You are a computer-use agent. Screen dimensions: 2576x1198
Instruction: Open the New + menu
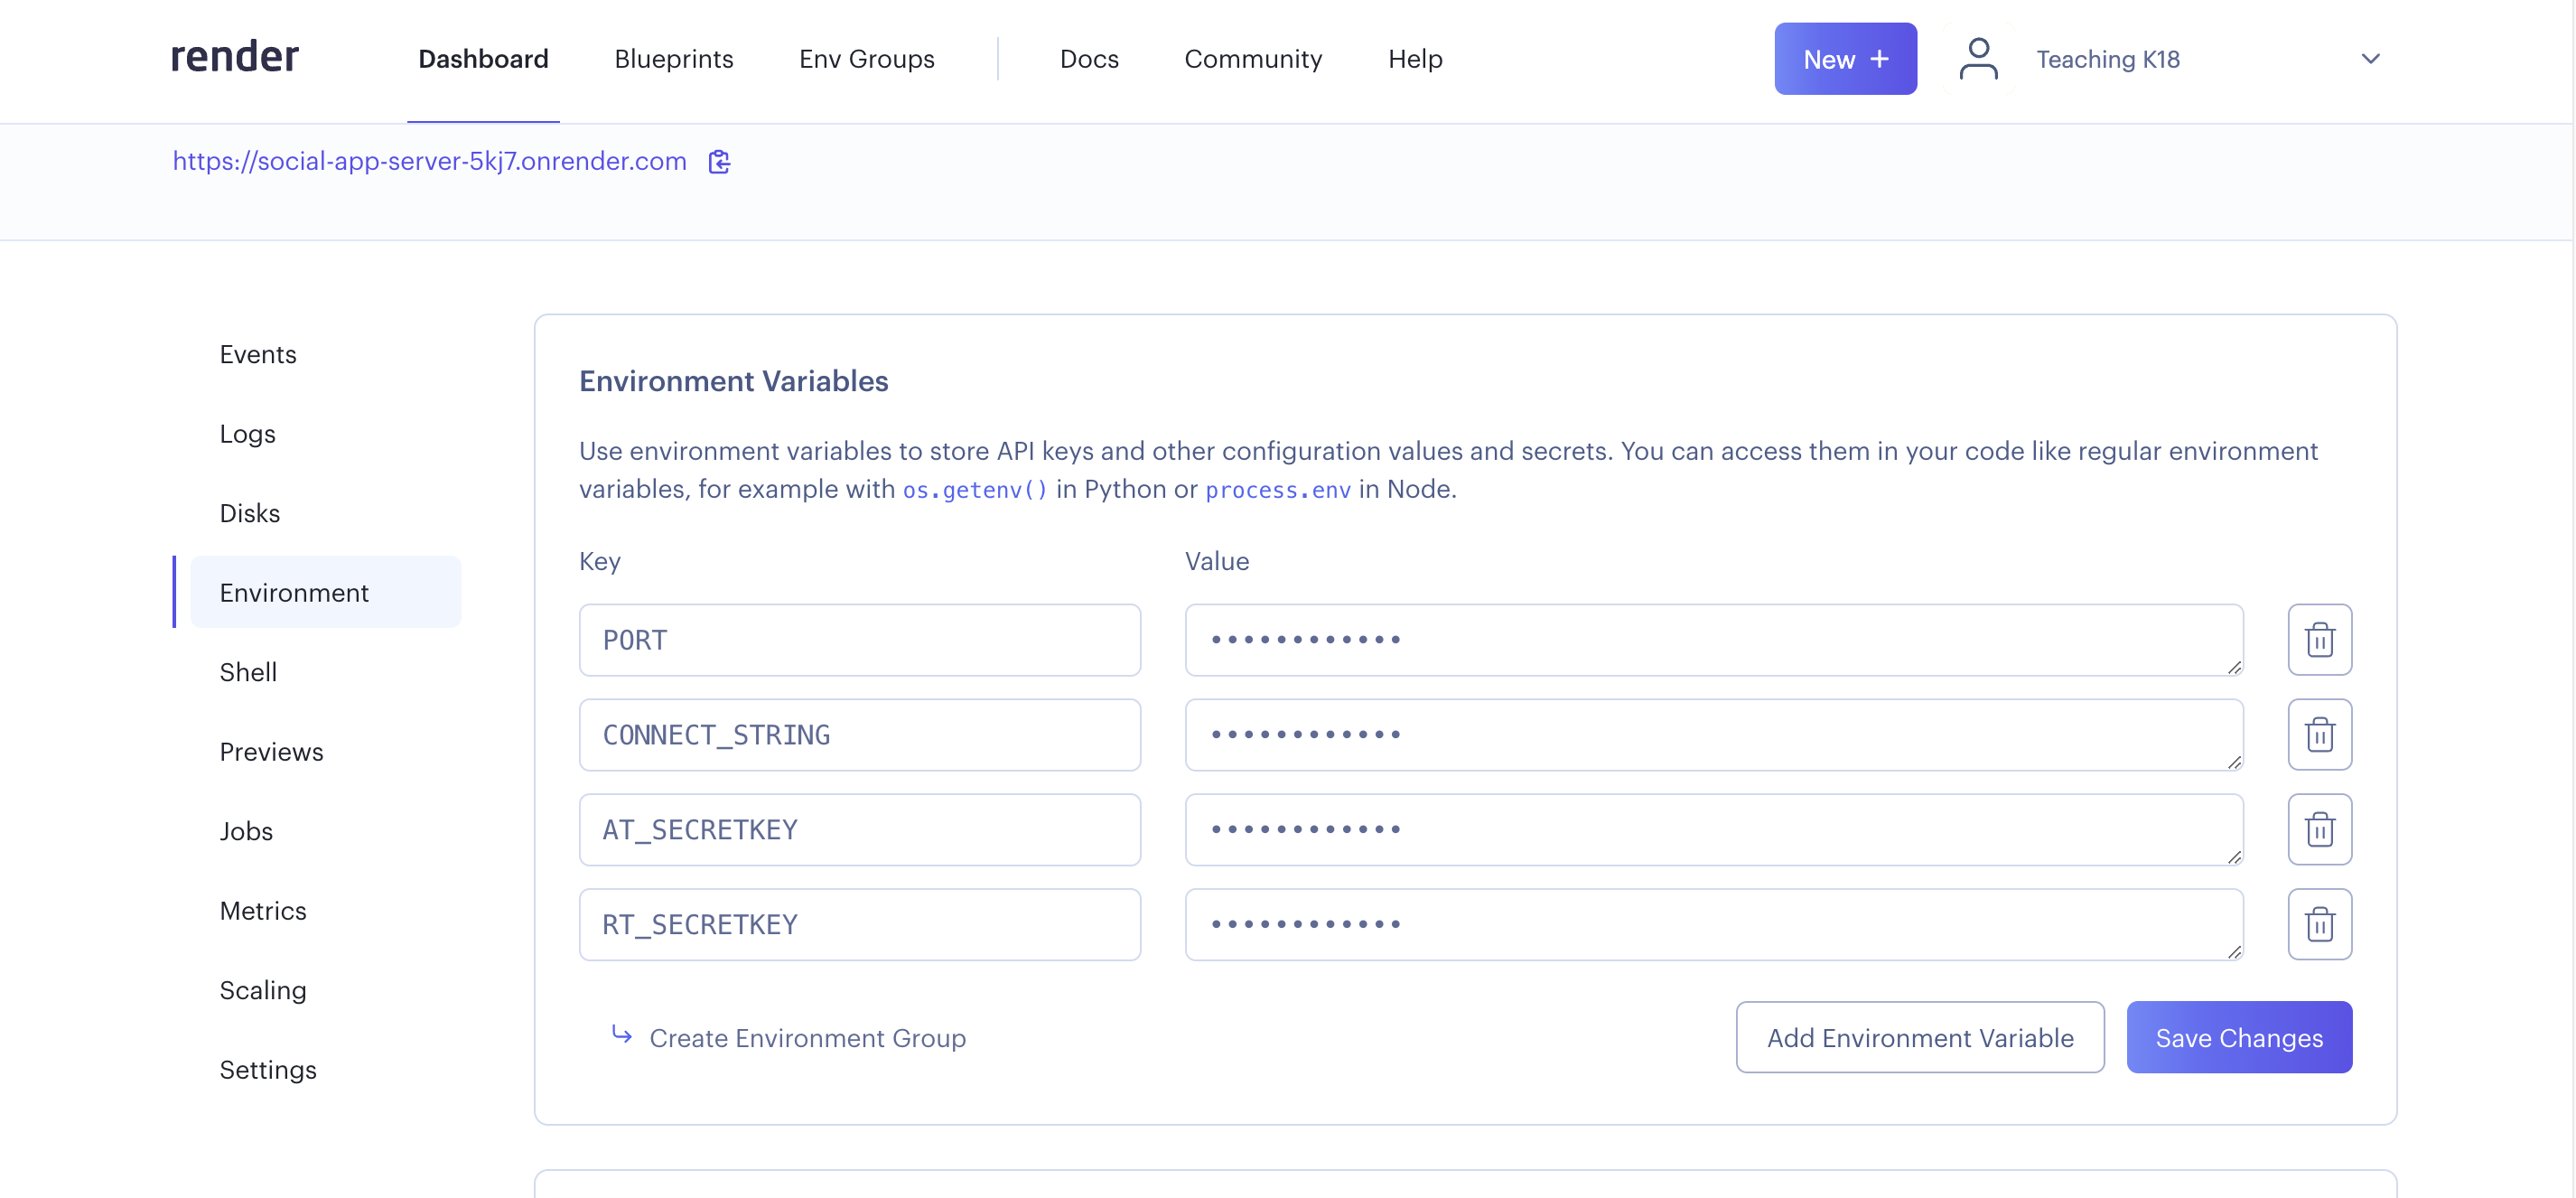point(1844,59)
